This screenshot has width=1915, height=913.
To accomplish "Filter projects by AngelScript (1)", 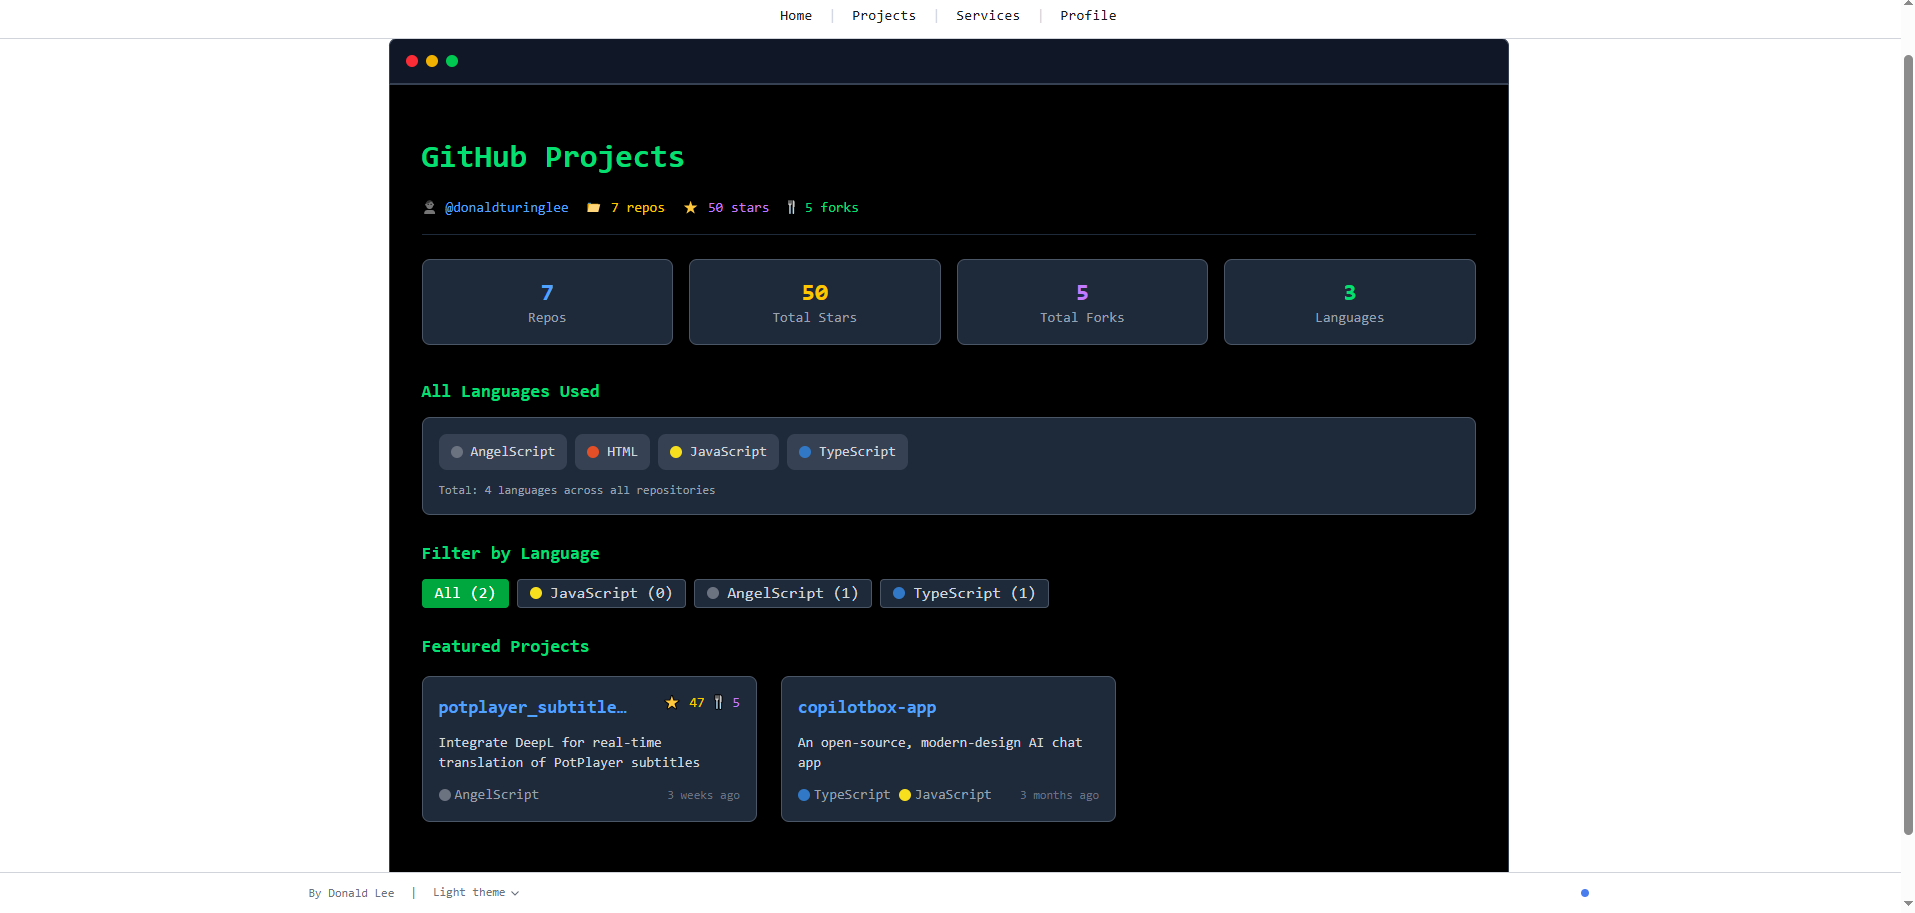I will [783, 593].
